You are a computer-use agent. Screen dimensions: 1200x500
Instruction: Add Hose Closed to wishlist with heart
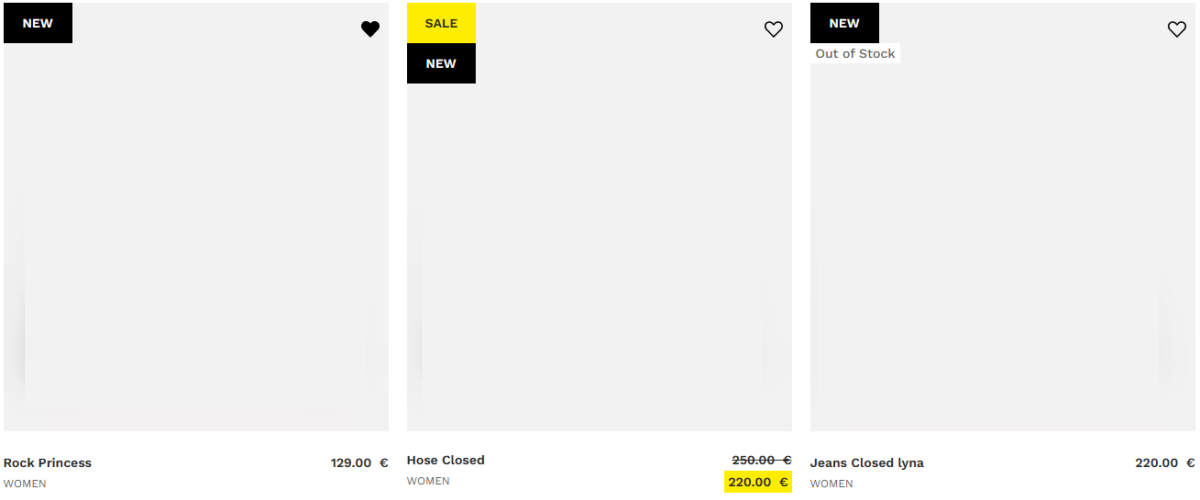tap(773, 30)
